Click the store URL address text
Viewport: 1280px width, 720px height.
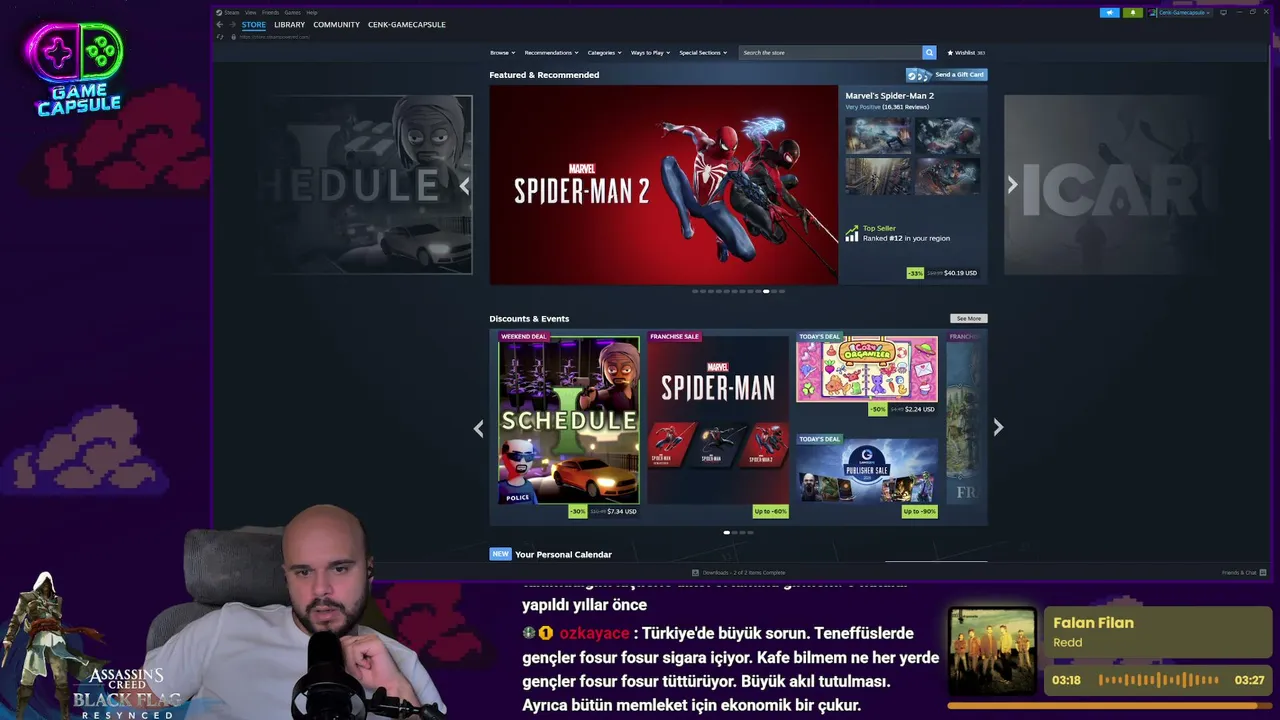coord(274,37)
